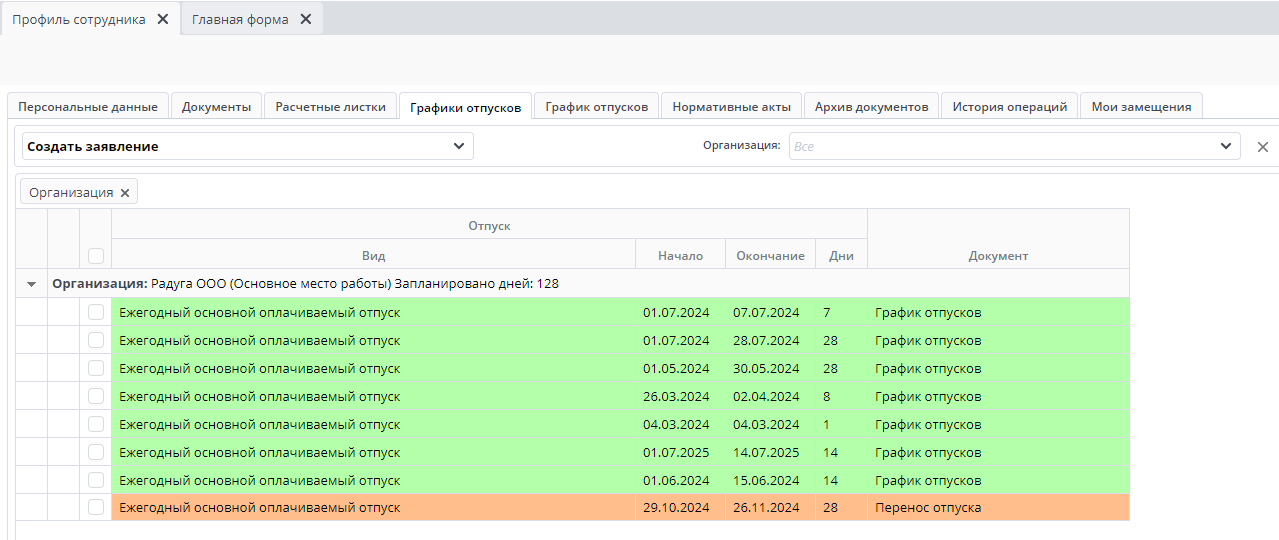Tick the checkbox for the 26.03.2024 vacation
The image size is (1279, 540).
tap(96, 396)
